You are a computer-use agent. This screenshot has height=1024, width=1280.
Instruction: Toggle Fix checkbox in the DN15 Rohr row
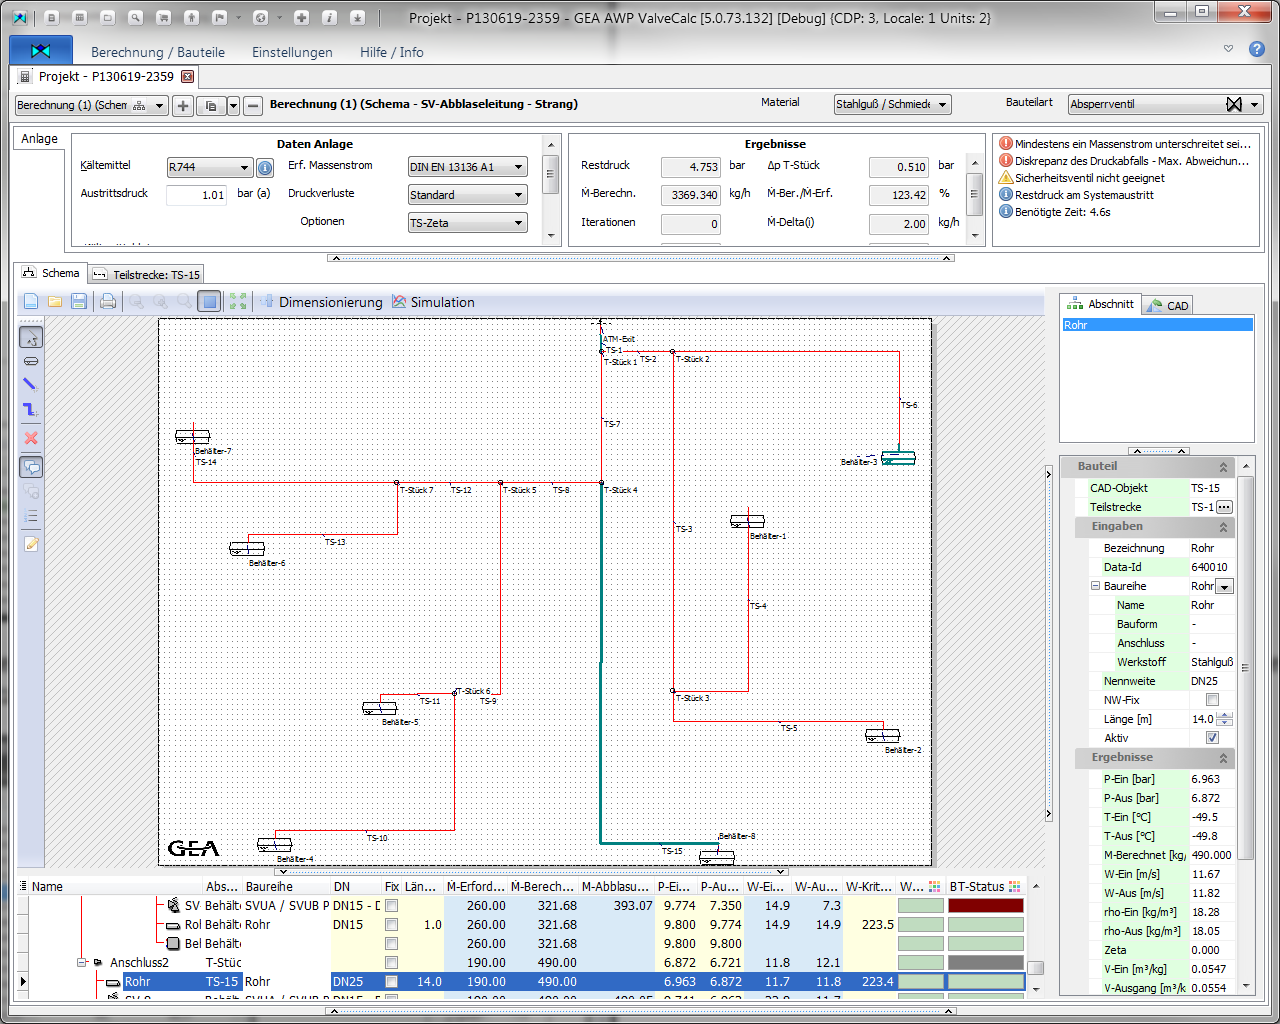click(392, 925)
